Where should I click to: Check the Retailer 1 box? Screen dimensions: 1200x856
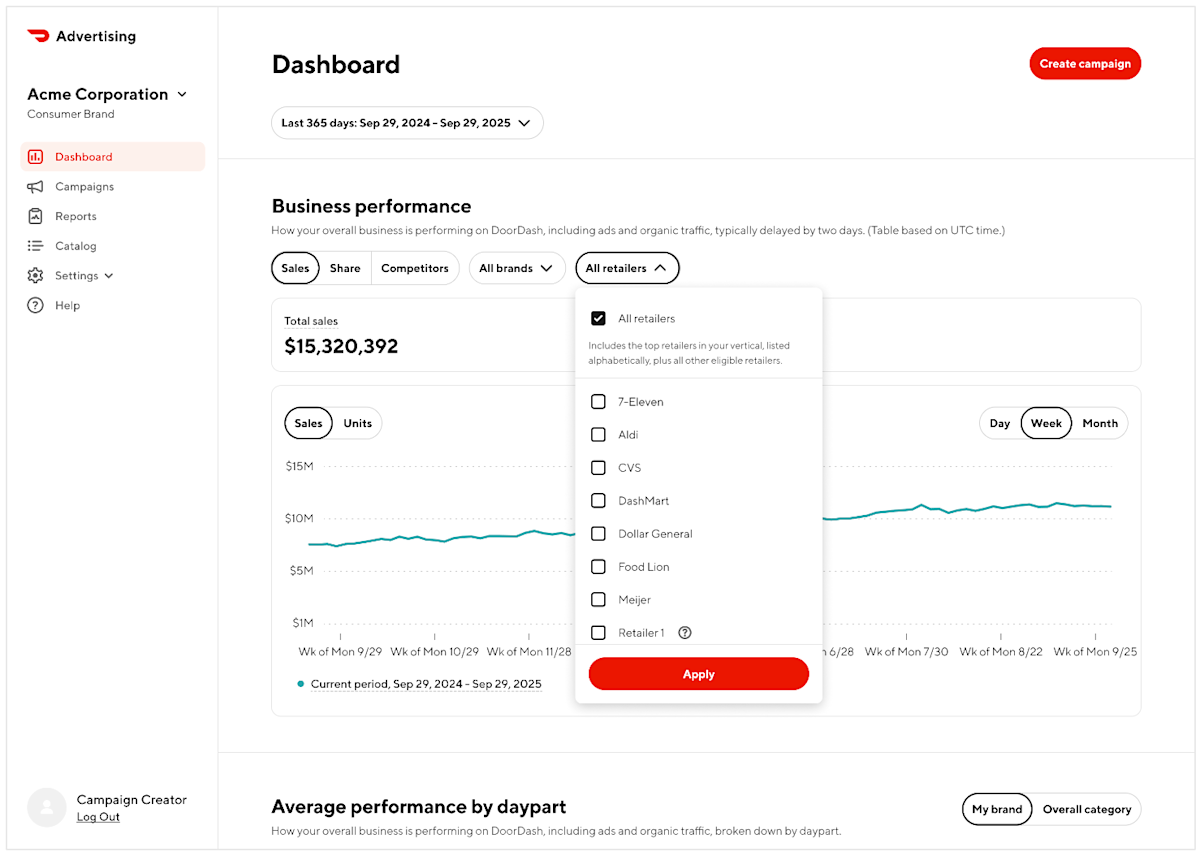click(x=598, y=633)
